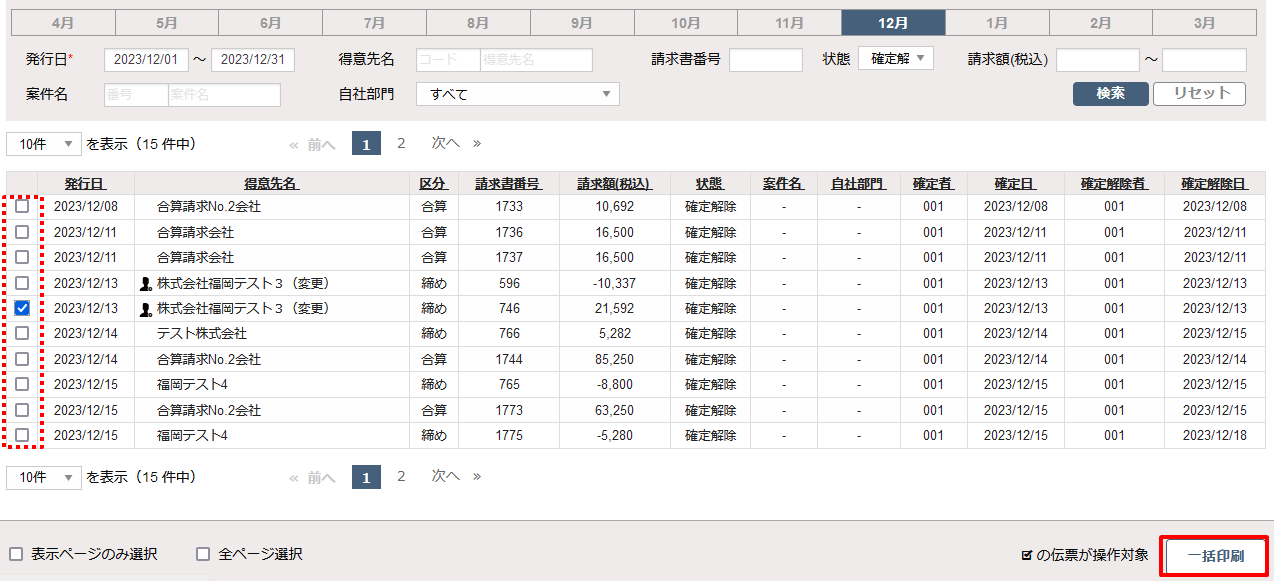Expand the 自社部門 dropdown set to すべて
The image size is (1274, 581).
point(517,94)
